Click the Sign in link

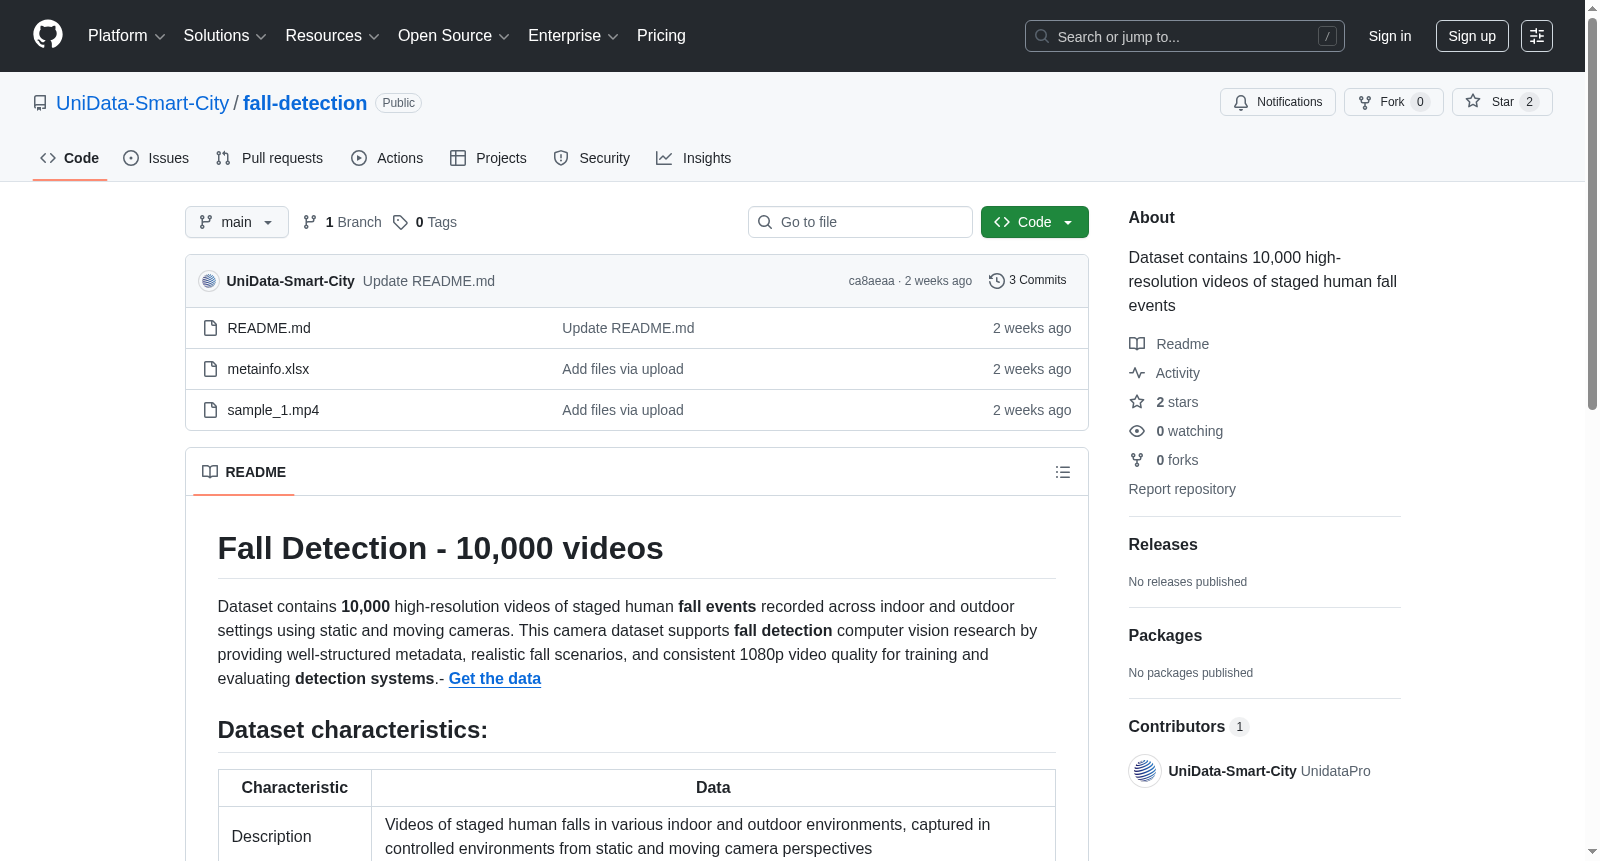[1390, 36]
